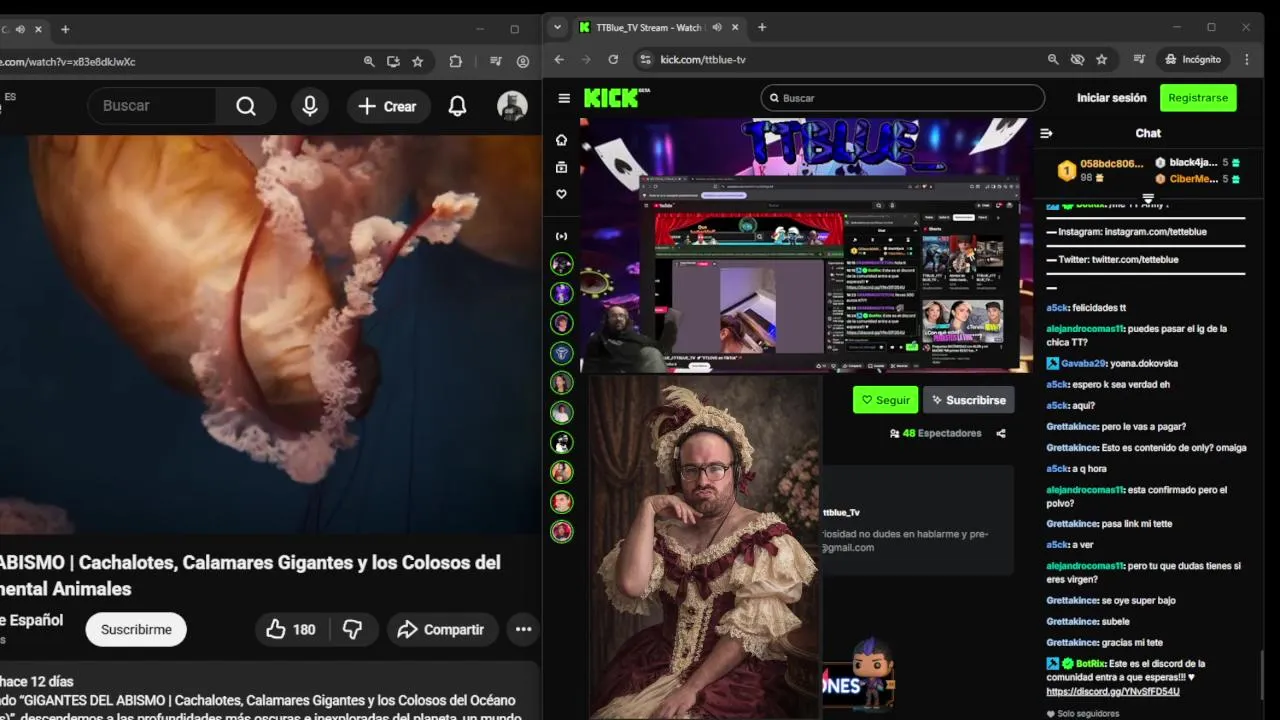Click Kick chat panel scrollbar
The image size is (1280, 720).
click(x=1262, y=676)
